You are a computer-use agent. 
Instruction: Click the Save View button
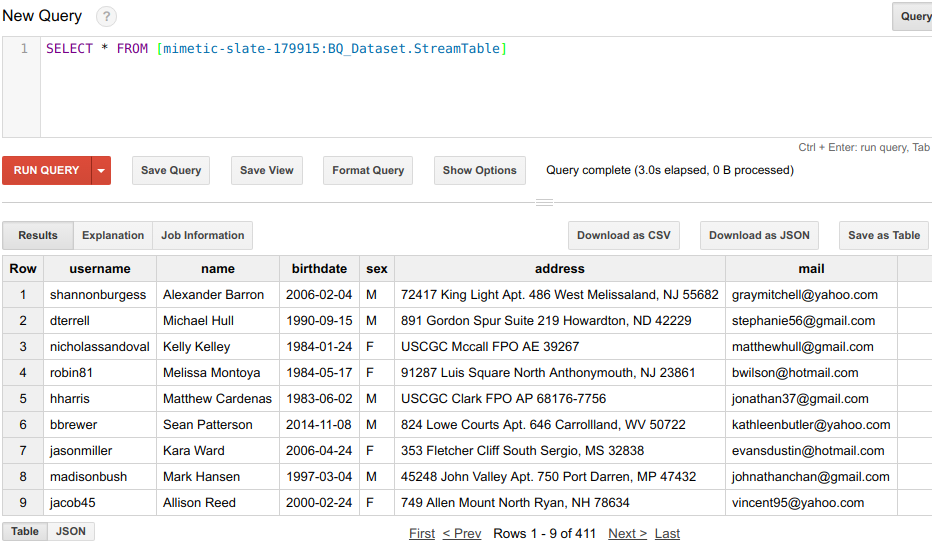[x=267, y=171]
